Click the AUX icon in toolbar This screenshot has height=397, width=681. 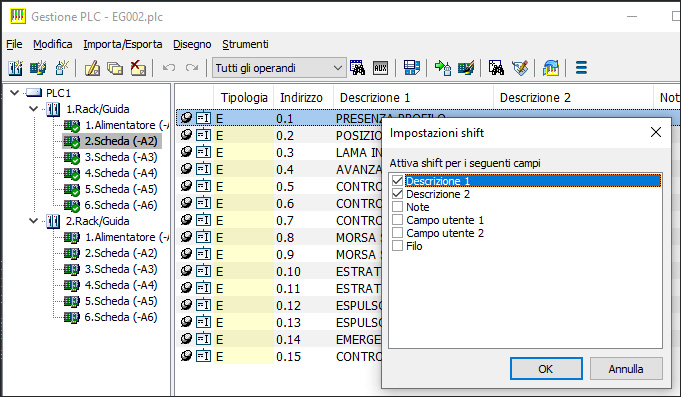point(380,68)
